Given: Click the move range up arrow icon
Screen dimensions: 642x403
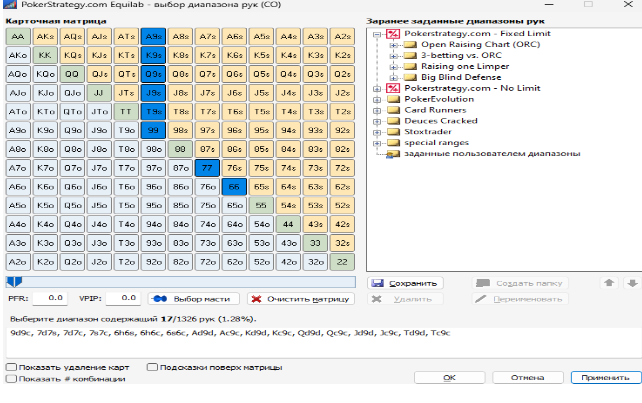Looking at the screenshot, I should pyautogui.click(x=609, y=283).
